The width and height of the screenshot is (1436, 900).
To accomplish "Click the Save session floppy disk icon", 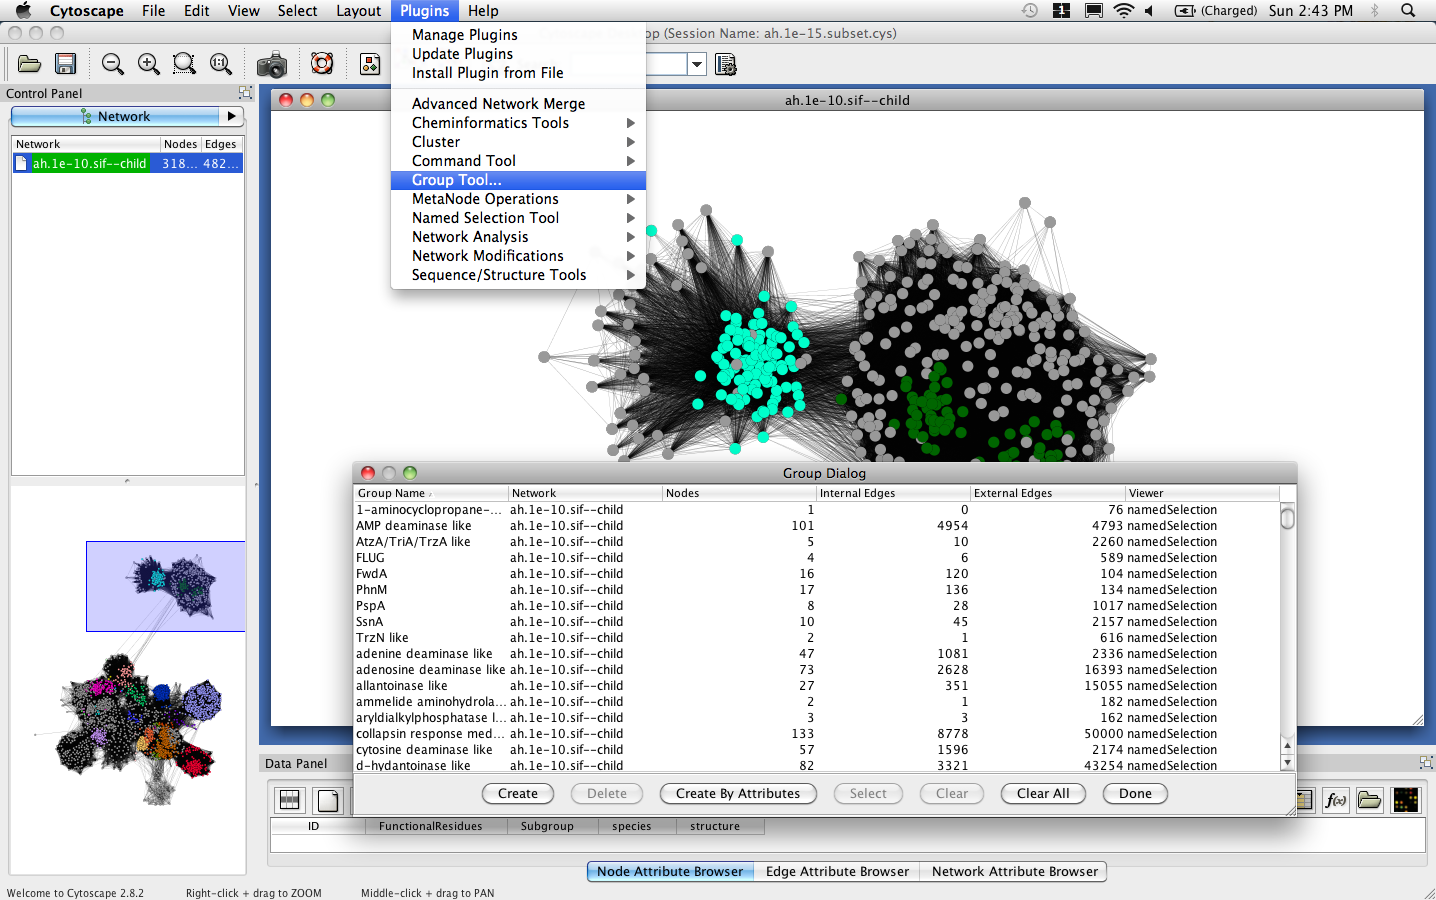I will pos(66,65).
